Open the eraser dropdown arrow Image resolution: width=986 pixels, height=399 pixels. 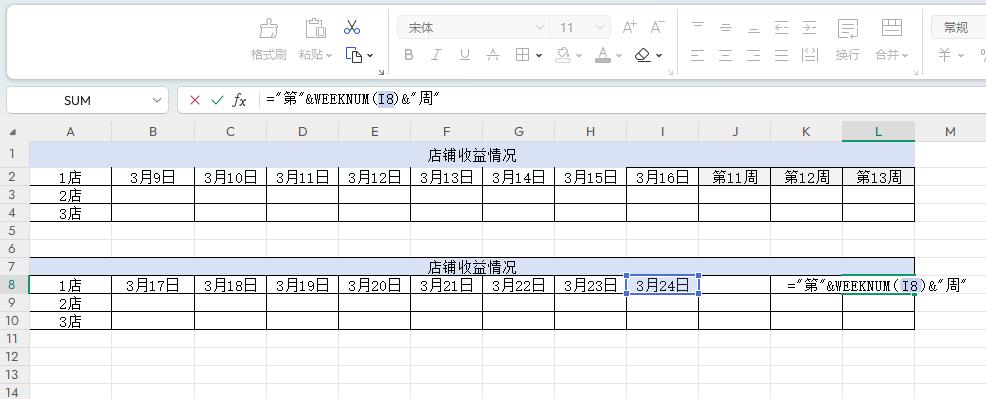659,55
